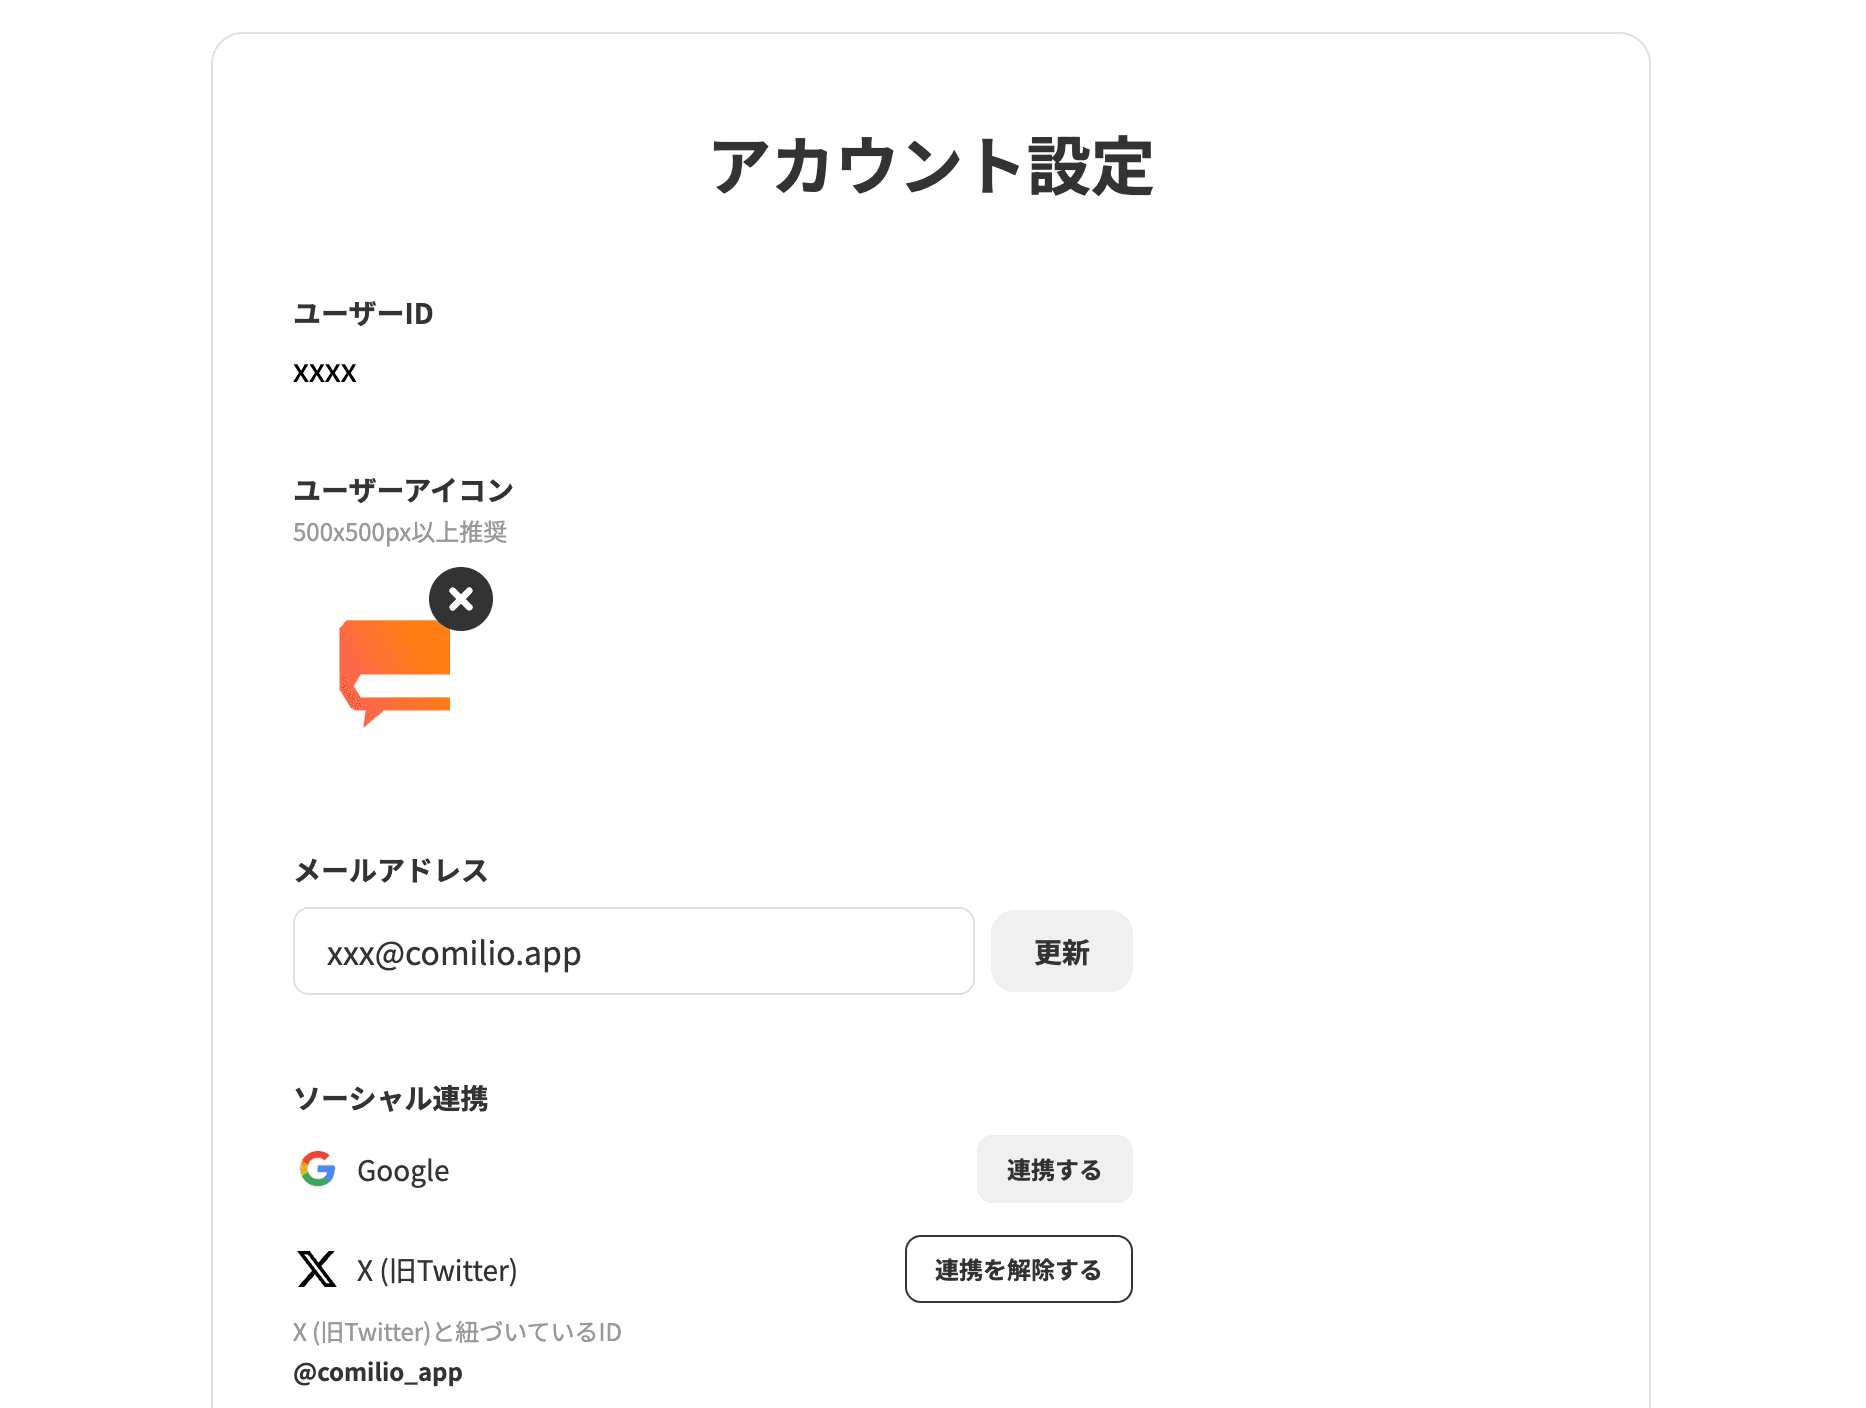
Task: Select the xxxx user ID value
Action: 325,373
